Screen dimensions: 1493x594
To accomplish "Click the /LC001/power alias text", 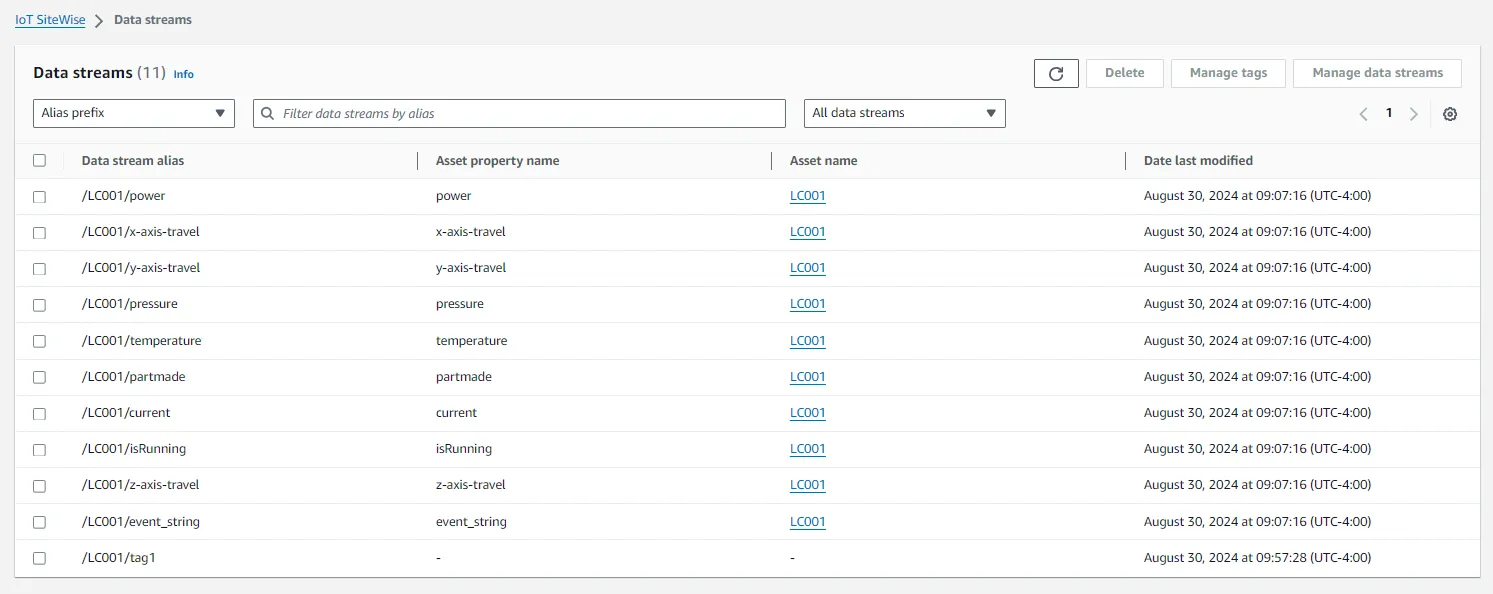I will [124, 196].
